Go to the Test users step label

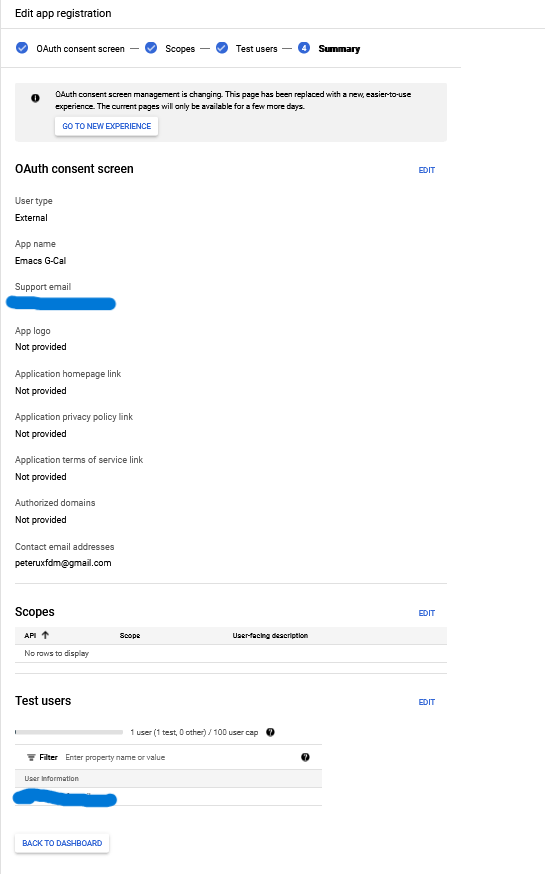click(x=256, y=48)
